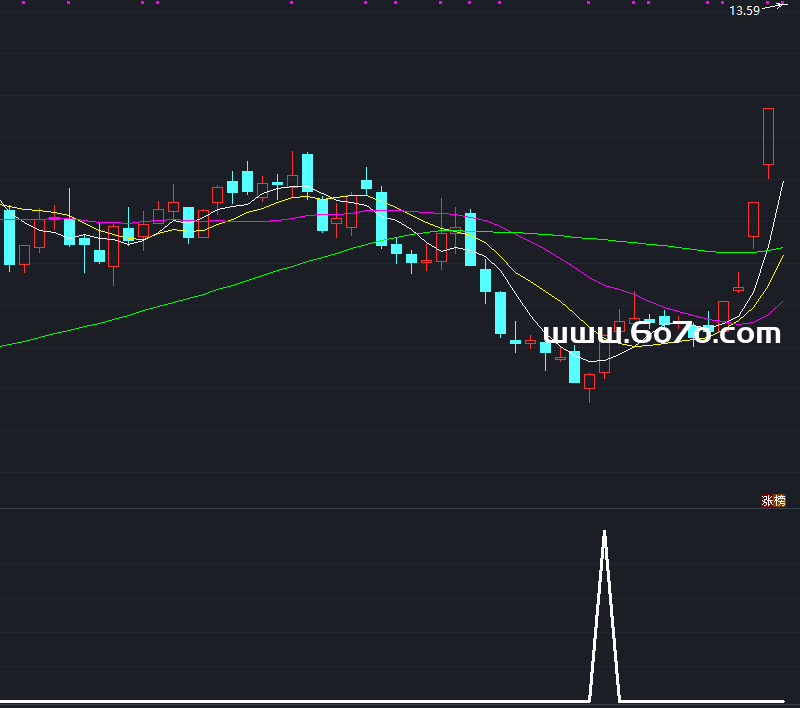Select the latest tall red candlestick

[768, 143]
